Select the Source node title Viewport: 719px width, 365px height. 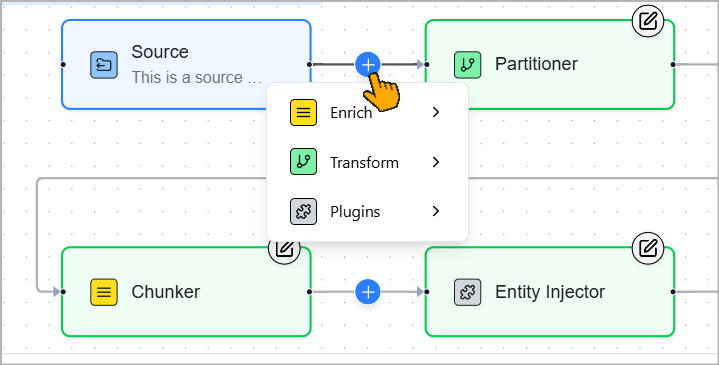point(160,52)
